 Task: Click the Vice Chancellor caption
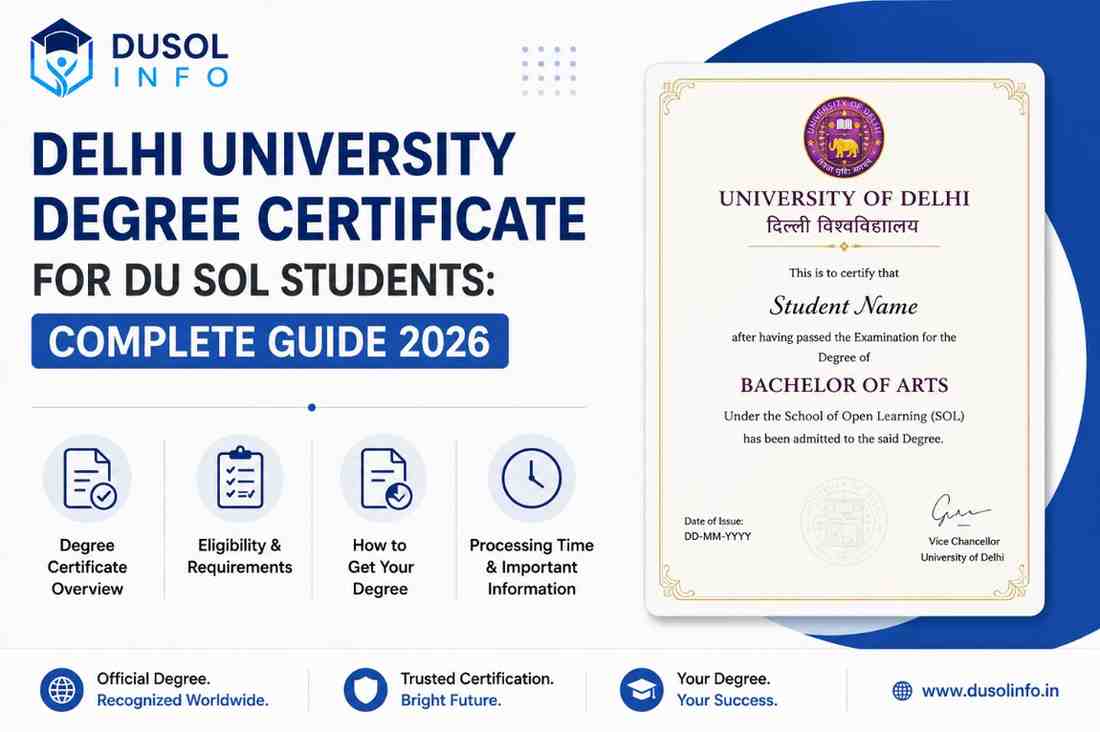point(964,541)
